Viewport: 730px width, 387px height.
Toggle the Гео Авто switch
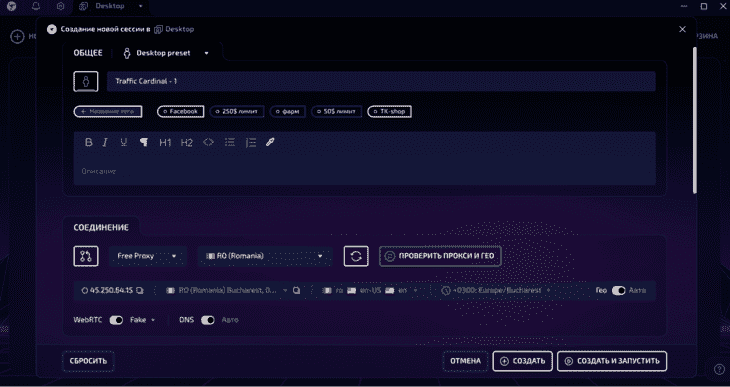pyautogui.click(x=618, y=291)
